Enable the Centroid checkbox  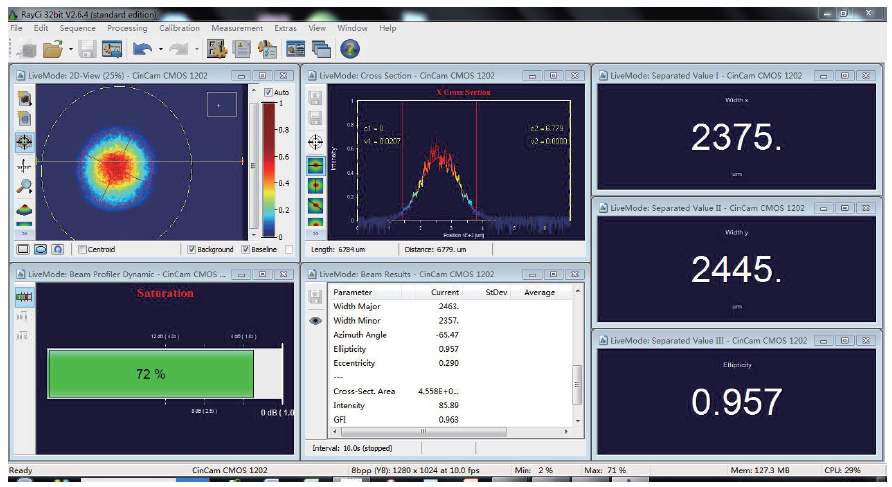click(x=83, y=249)
